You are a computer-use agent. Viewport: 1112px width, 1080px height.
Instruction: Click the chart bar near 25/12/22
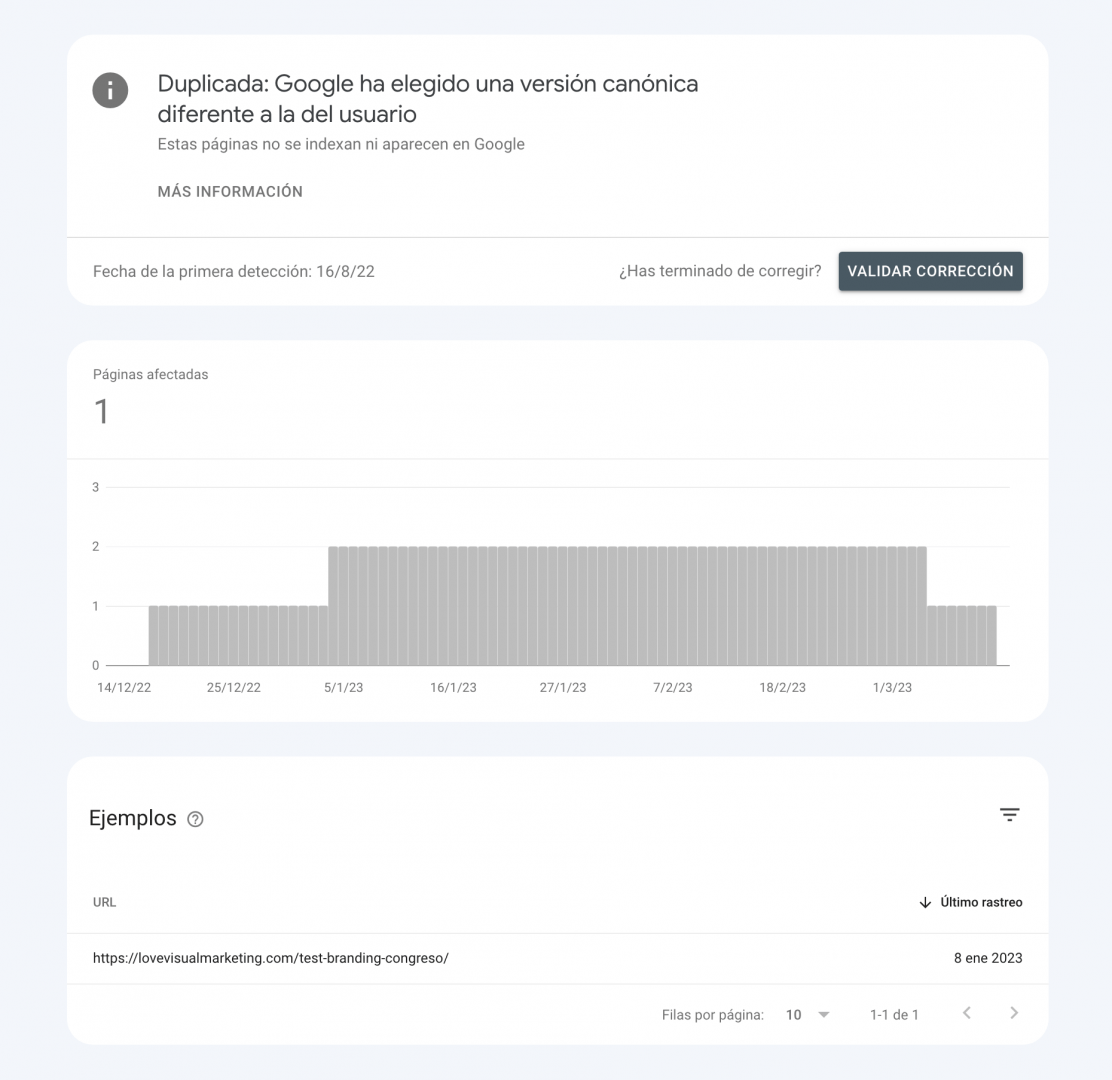[233, 635]
